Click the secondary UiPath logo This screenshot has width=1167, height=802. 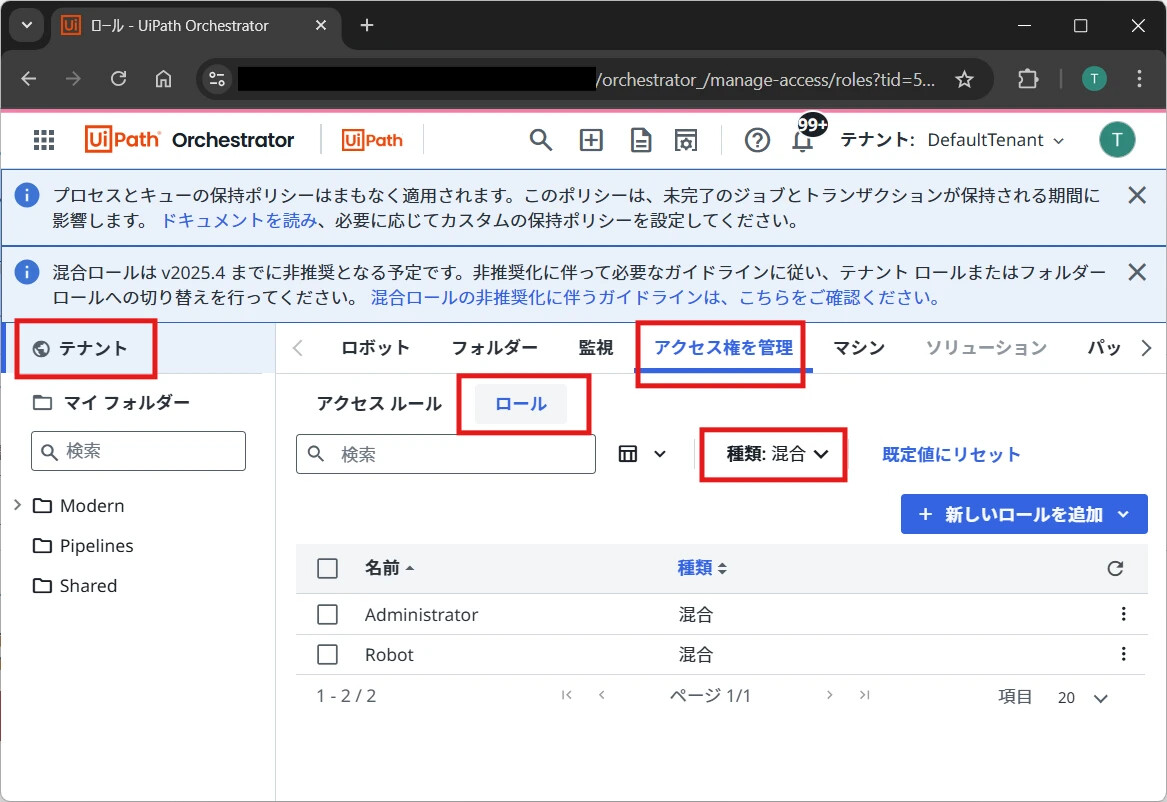tap(372, 140)
